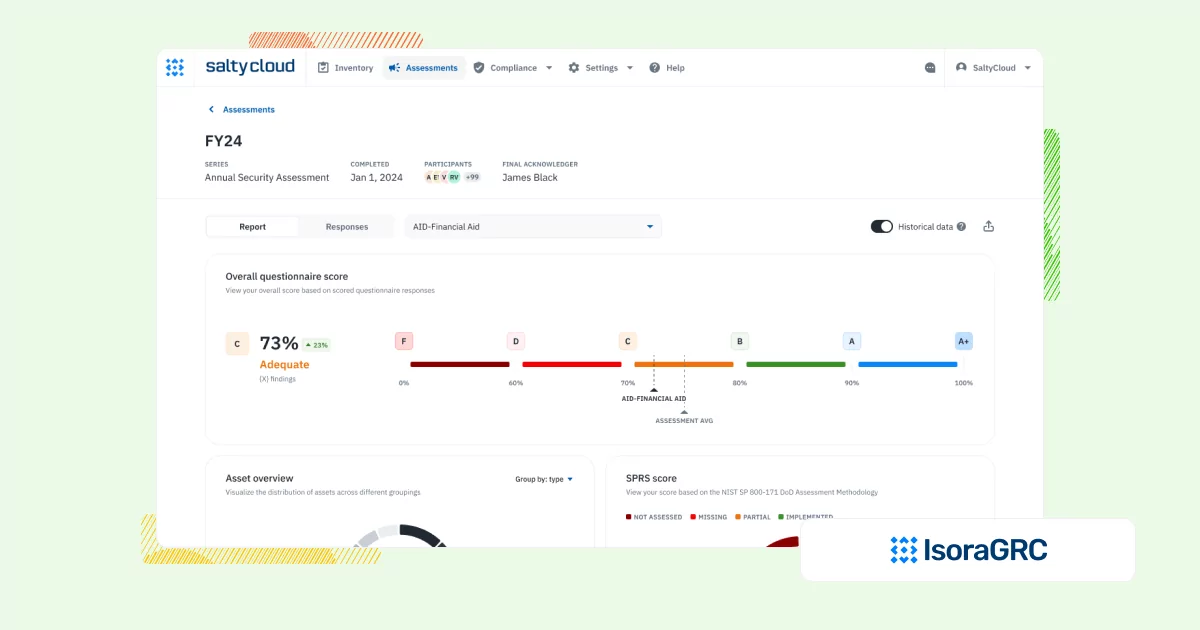The image size is (1200, 630).
Task: Open the Settings menu label
Action: [x=602, y=68]
